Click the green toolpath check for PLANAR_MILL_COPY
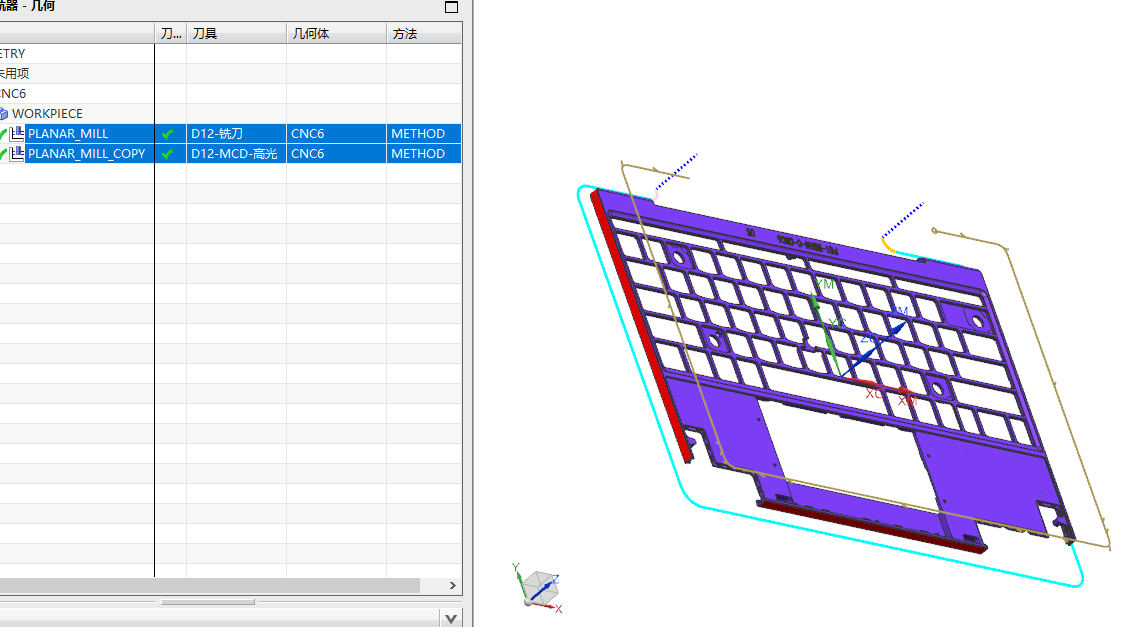This screenshot has width=1145, height=627. coord(168,154)
